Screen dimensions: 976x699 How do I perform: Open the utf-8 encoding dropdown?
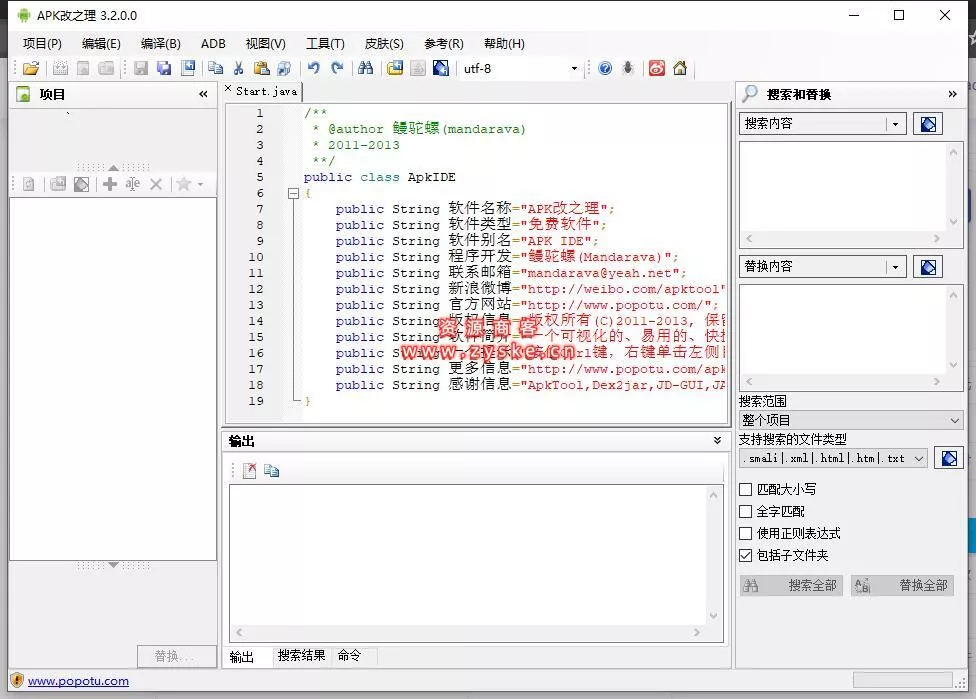coord(574,69)
